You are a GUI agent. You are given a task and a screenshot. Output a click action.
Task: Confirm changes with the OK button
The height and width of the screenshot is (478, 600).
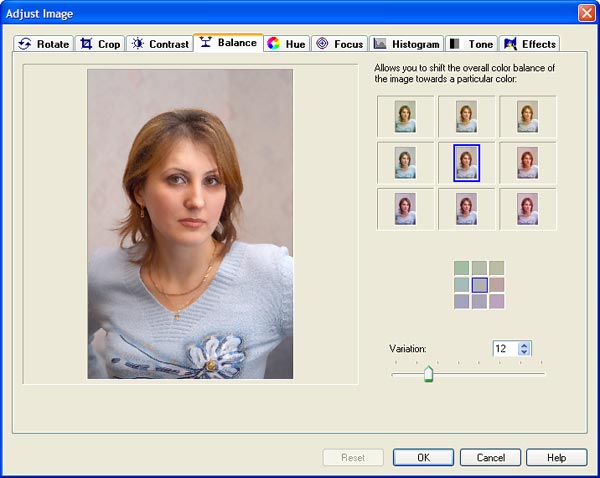click(x=423, y=458)
